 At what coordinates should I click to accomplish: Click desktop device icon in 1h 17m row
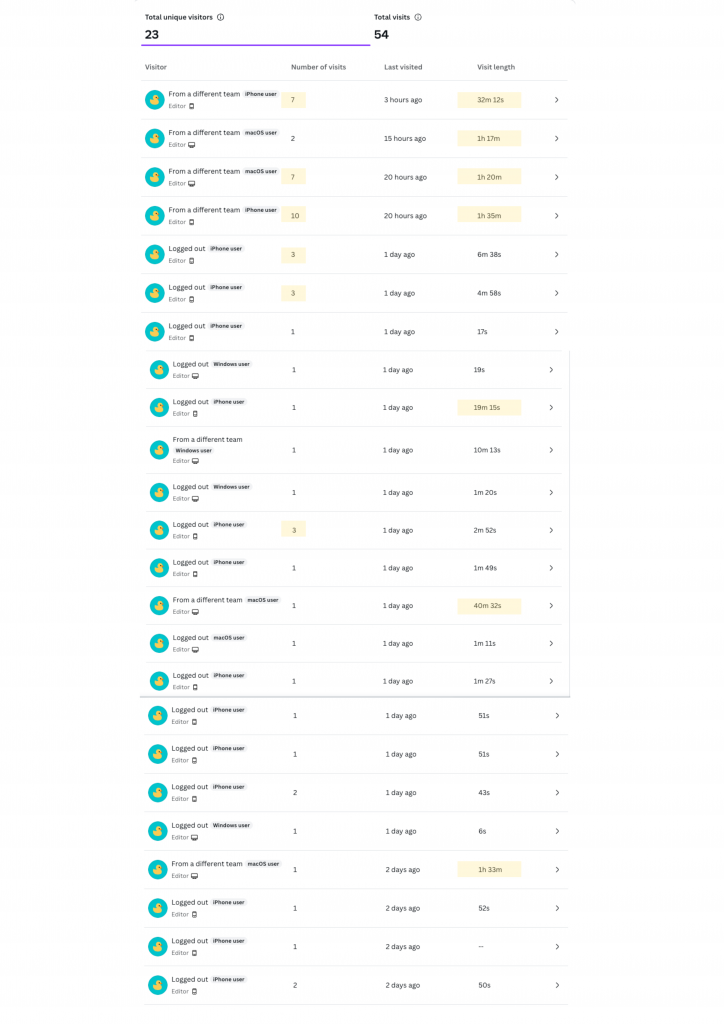click(x=191, y=145)
